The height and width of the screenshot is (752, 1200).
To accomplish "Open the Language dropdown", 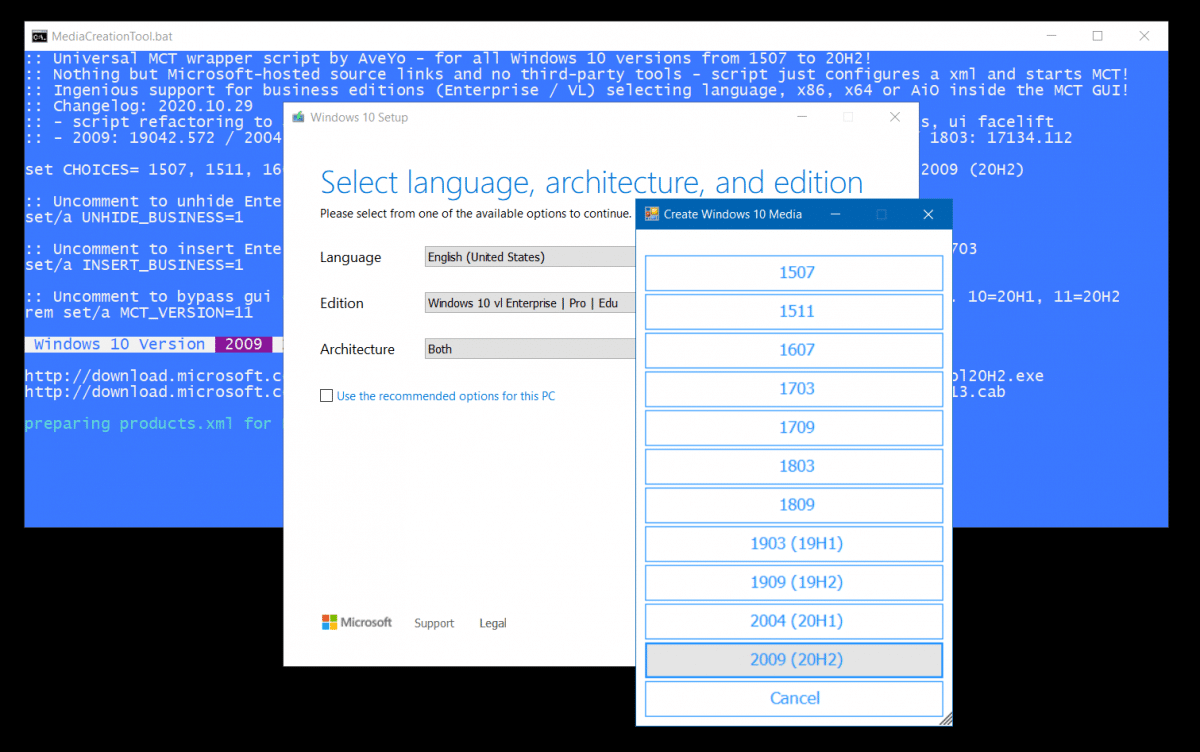I will point(529,257).
